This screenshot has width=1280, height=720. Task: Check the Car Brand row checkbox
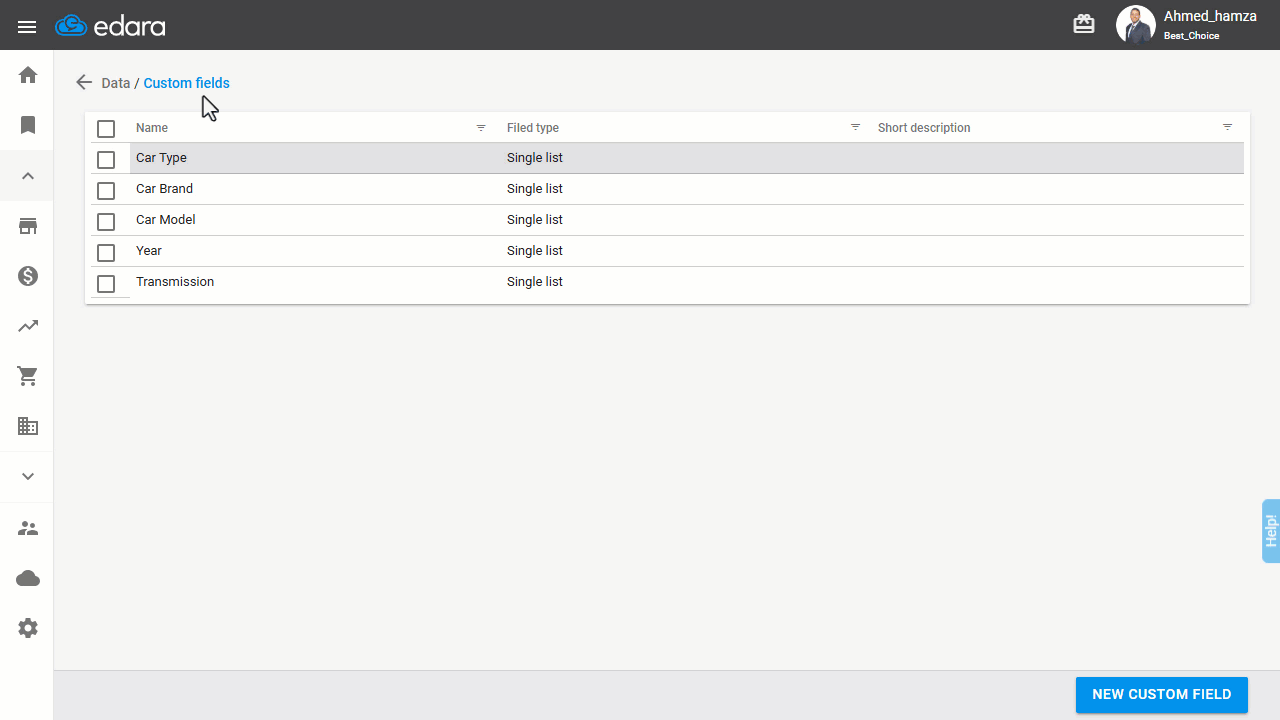(106, 191)
